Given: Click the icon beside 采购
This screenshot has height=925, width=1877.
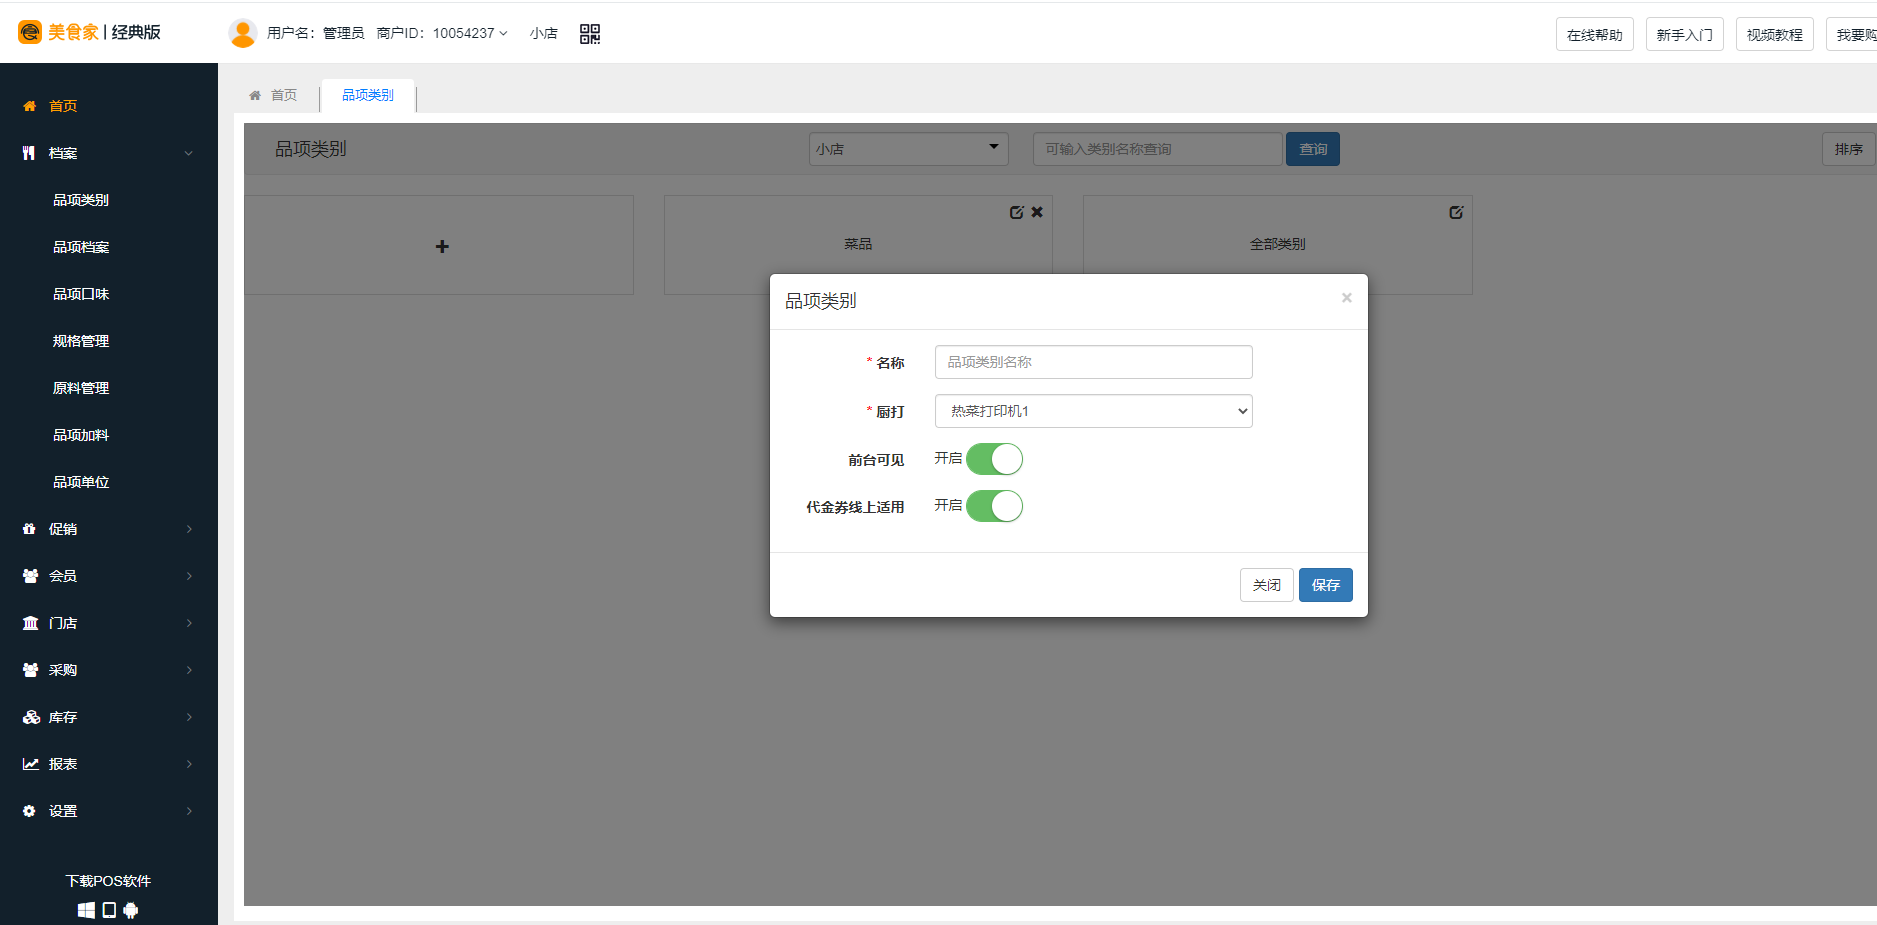Looking at the screenshot, I should pyautogui.click(x=30, y=670).
